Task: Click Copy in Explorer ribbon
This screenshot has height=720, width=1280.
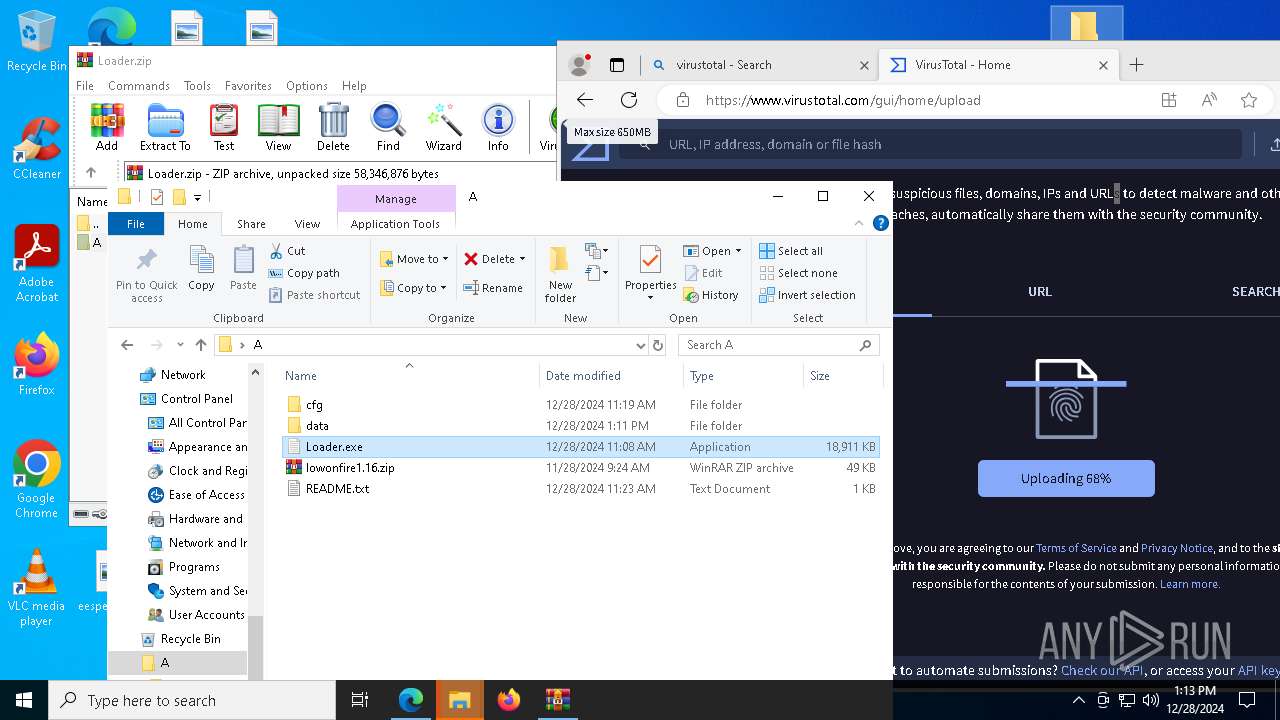Action: [x=201, y=268]
